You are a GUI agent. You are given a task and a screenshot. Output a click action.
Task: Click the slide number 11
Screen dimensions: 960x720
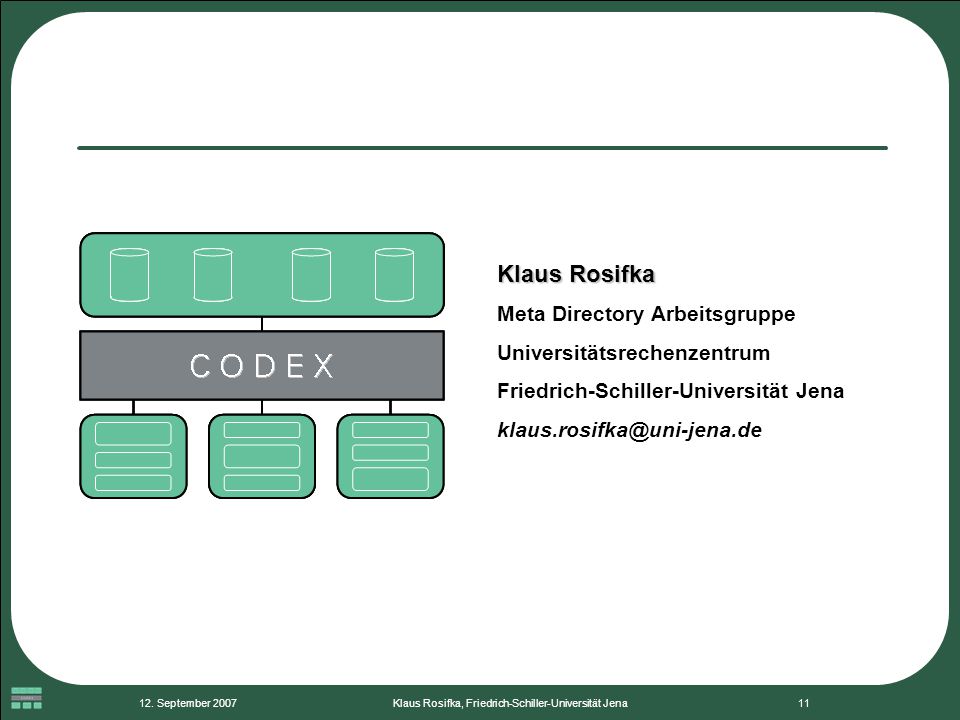804,703
